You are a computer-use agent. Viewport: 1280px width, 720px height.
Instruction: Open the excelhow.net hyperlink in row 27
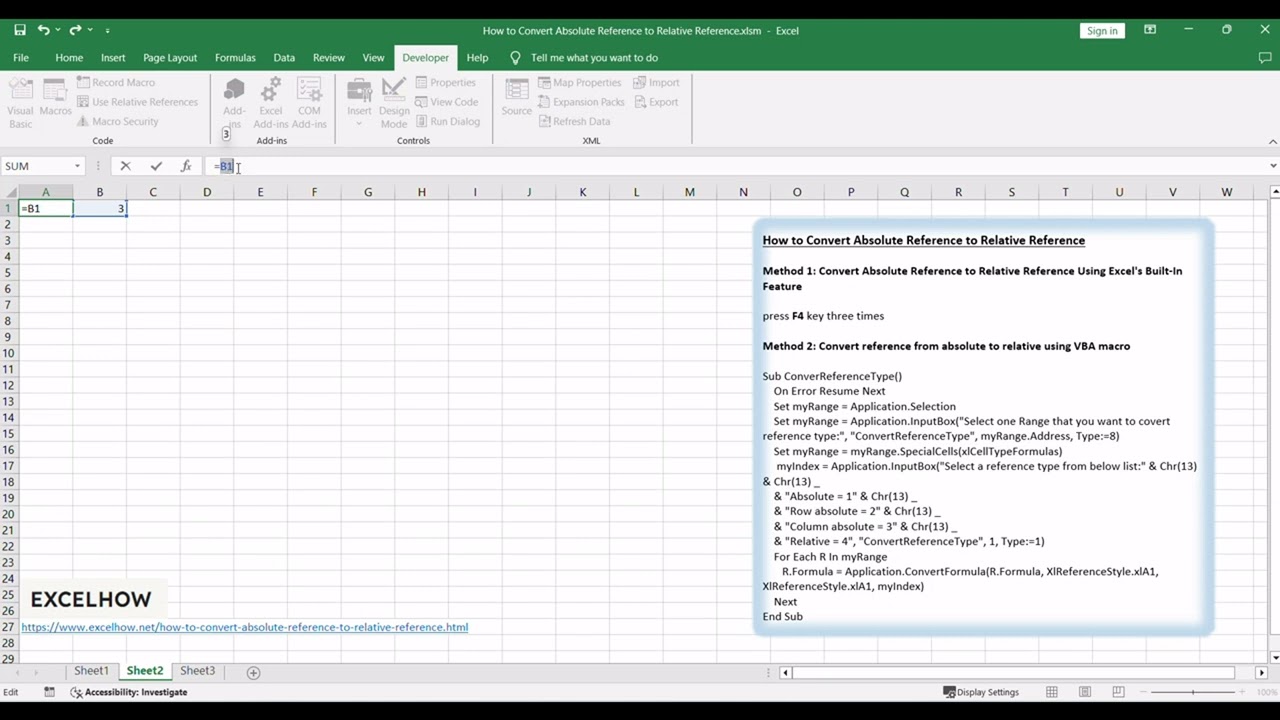(245, 627)
